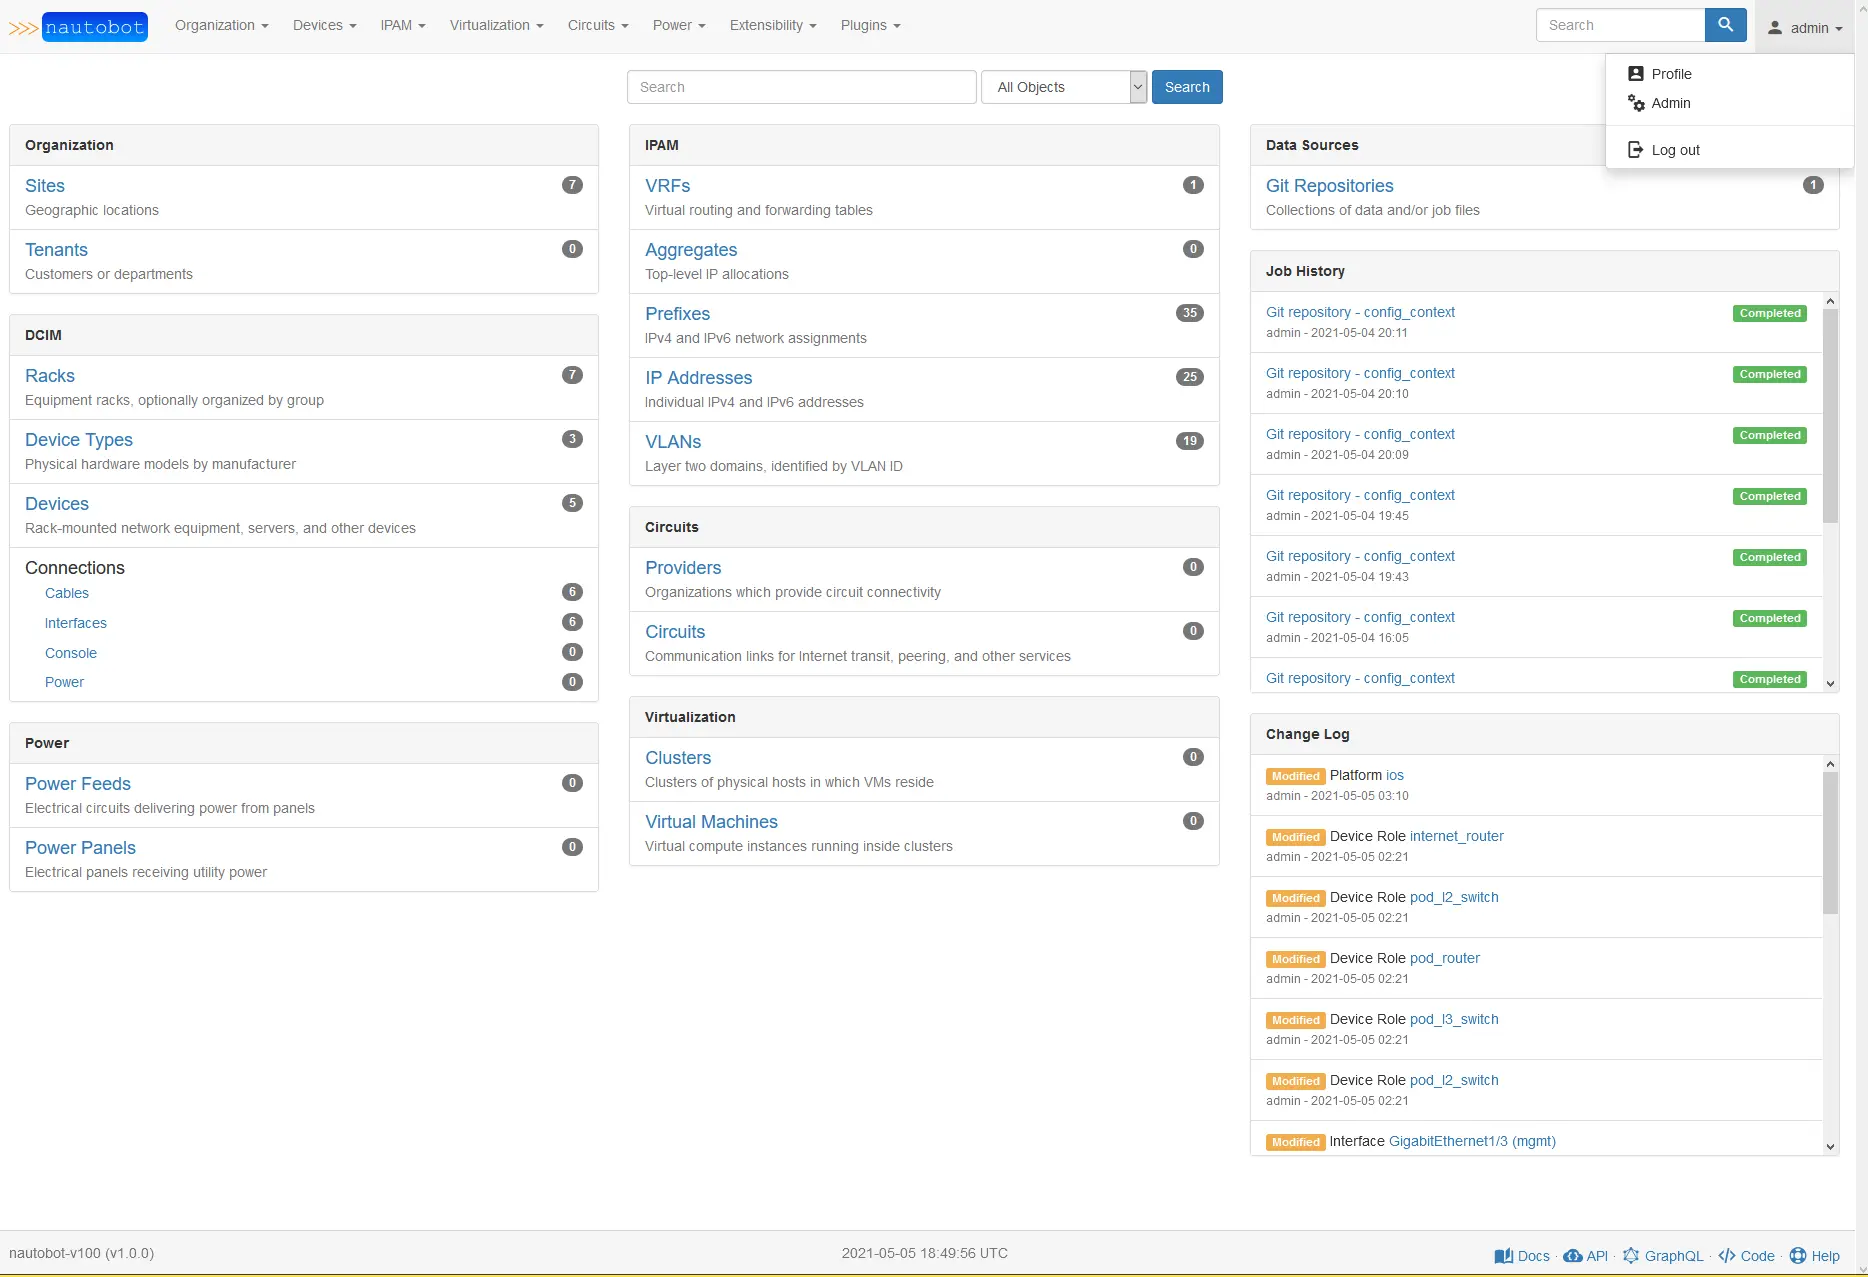The image size is (1868, 1277).
Task: Click the Log out icon
Action: point(1636,150)
